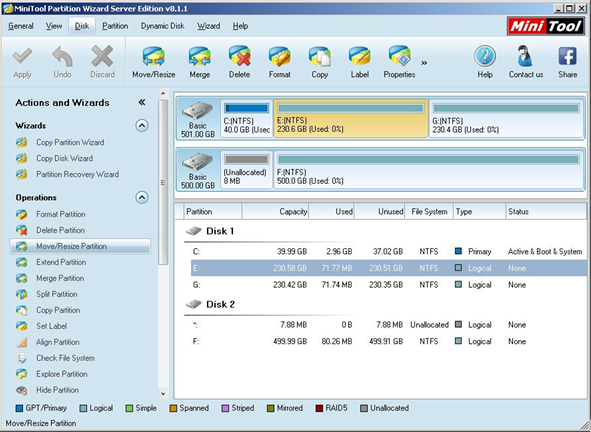Screen dimensions: 591x432
Task: Click the Discard X icon
Action: pos(102,56)
